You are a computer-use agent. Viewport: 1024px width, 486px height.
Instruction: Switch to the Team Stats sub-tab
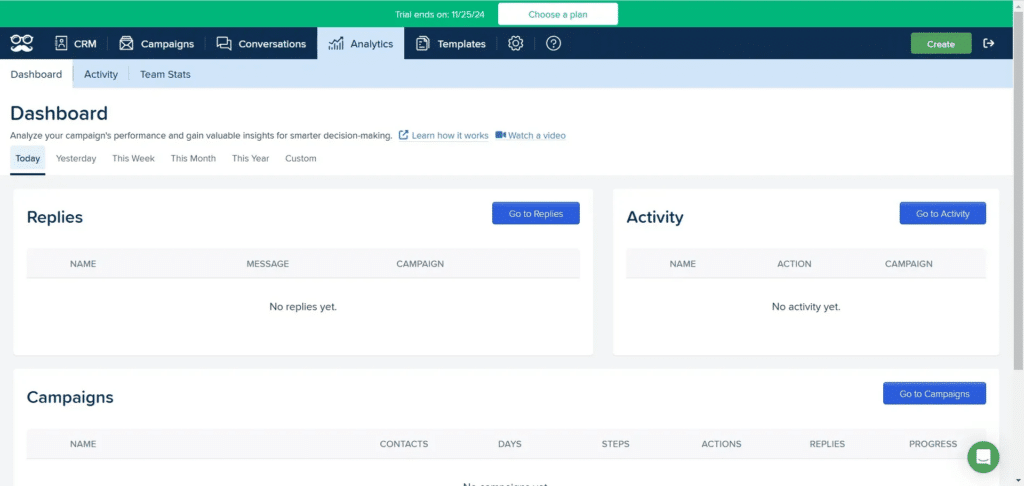point(165,74)
